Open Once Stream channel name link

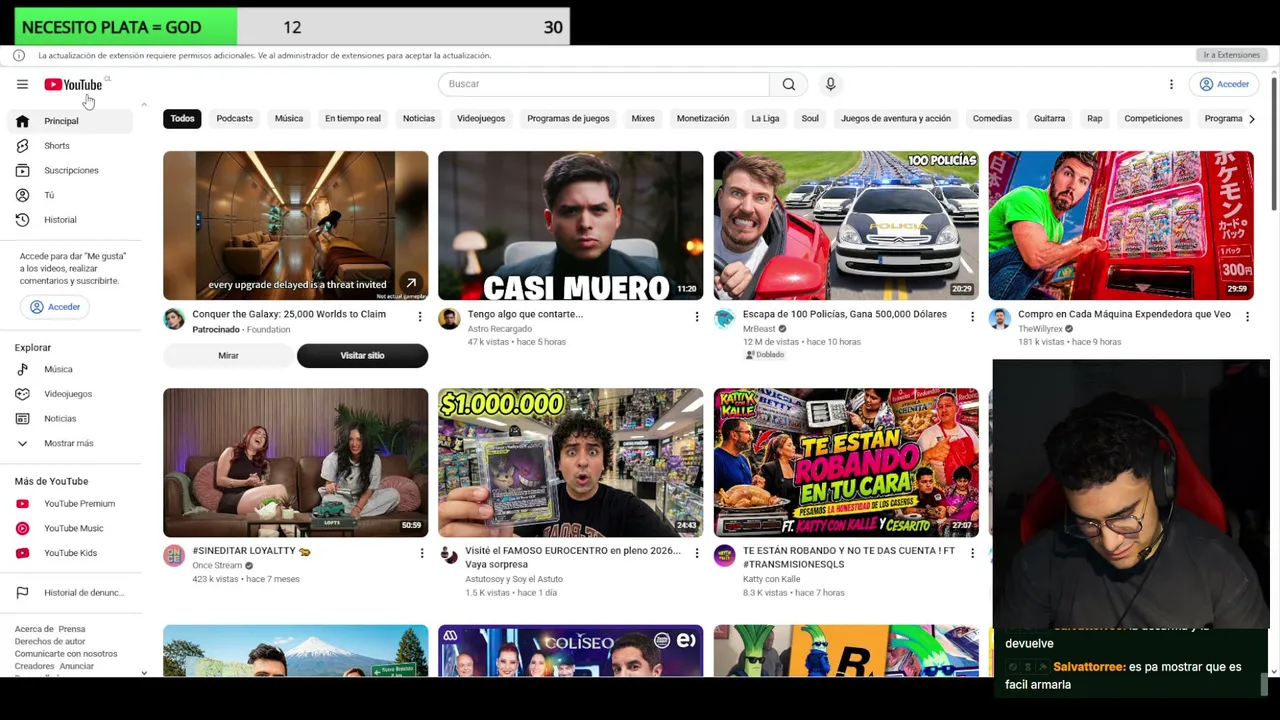click(x=217, y=566)
